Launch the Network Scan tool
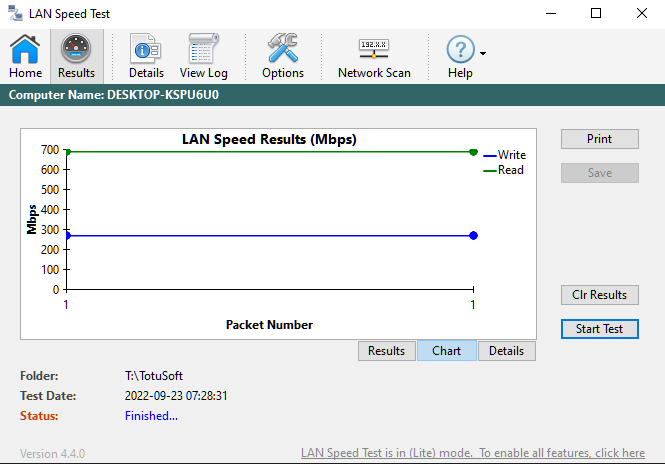The width and height of the screenshot is (665, 464). tap(374, 56)
